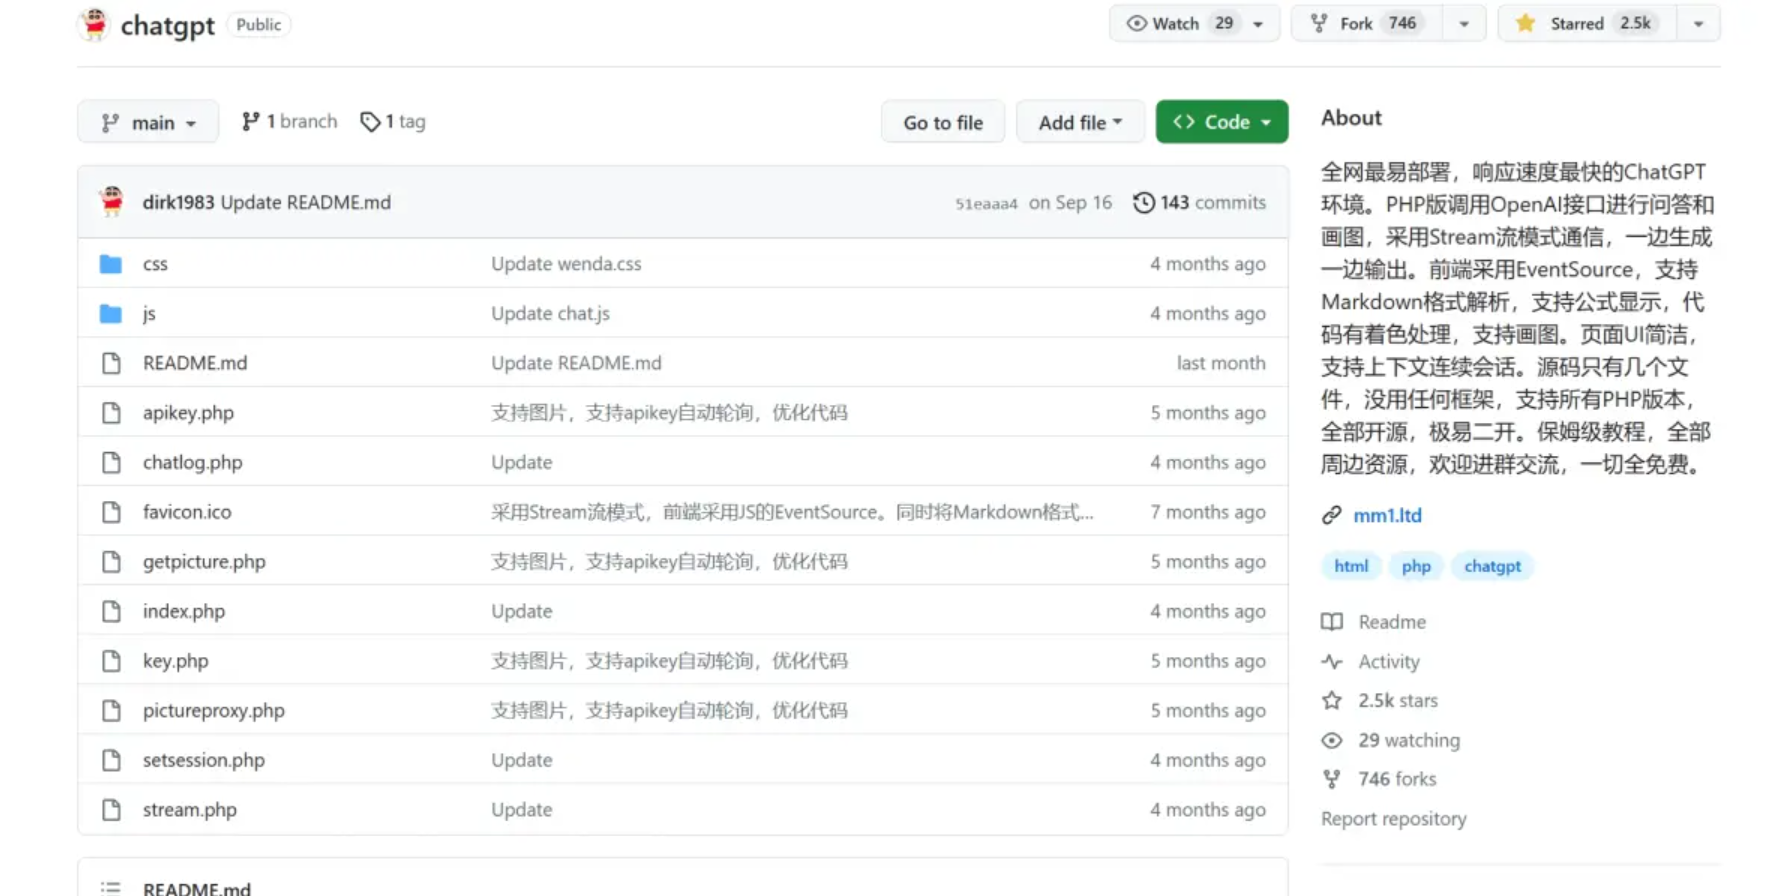
Task: Open the 1 tag link
Action: point(393,122)
